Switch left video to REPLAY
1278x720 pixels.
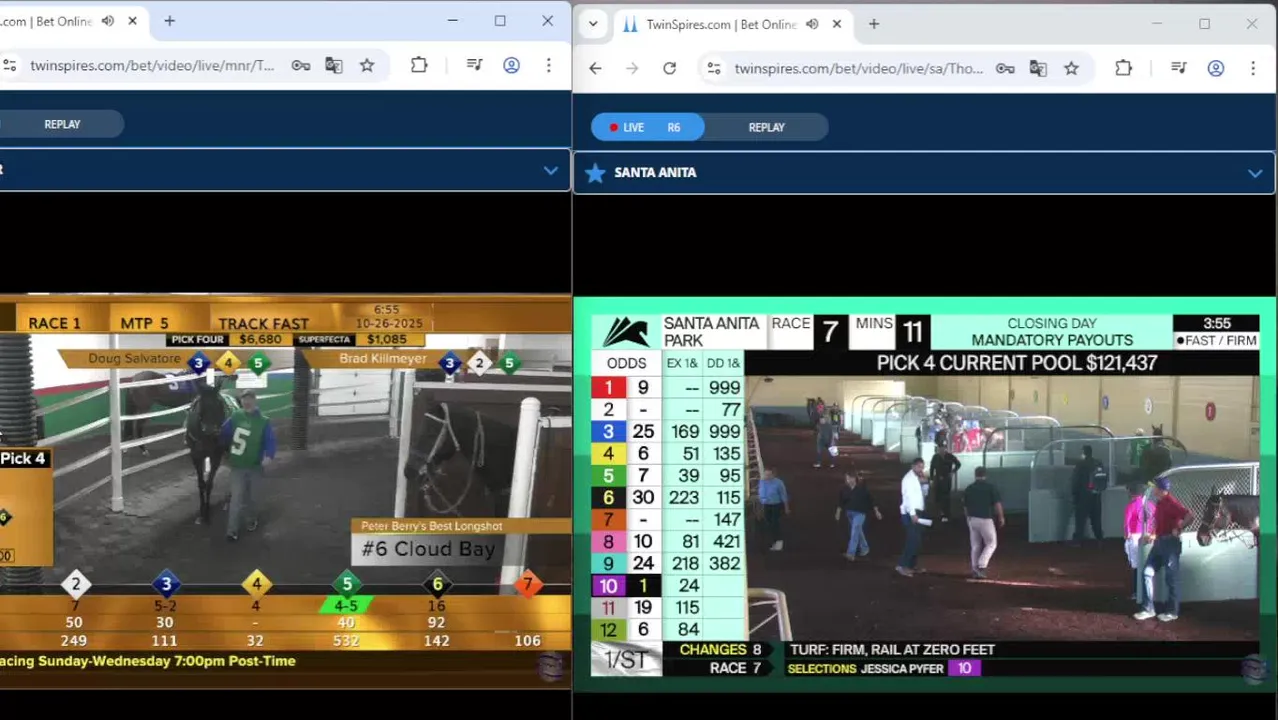62,124
